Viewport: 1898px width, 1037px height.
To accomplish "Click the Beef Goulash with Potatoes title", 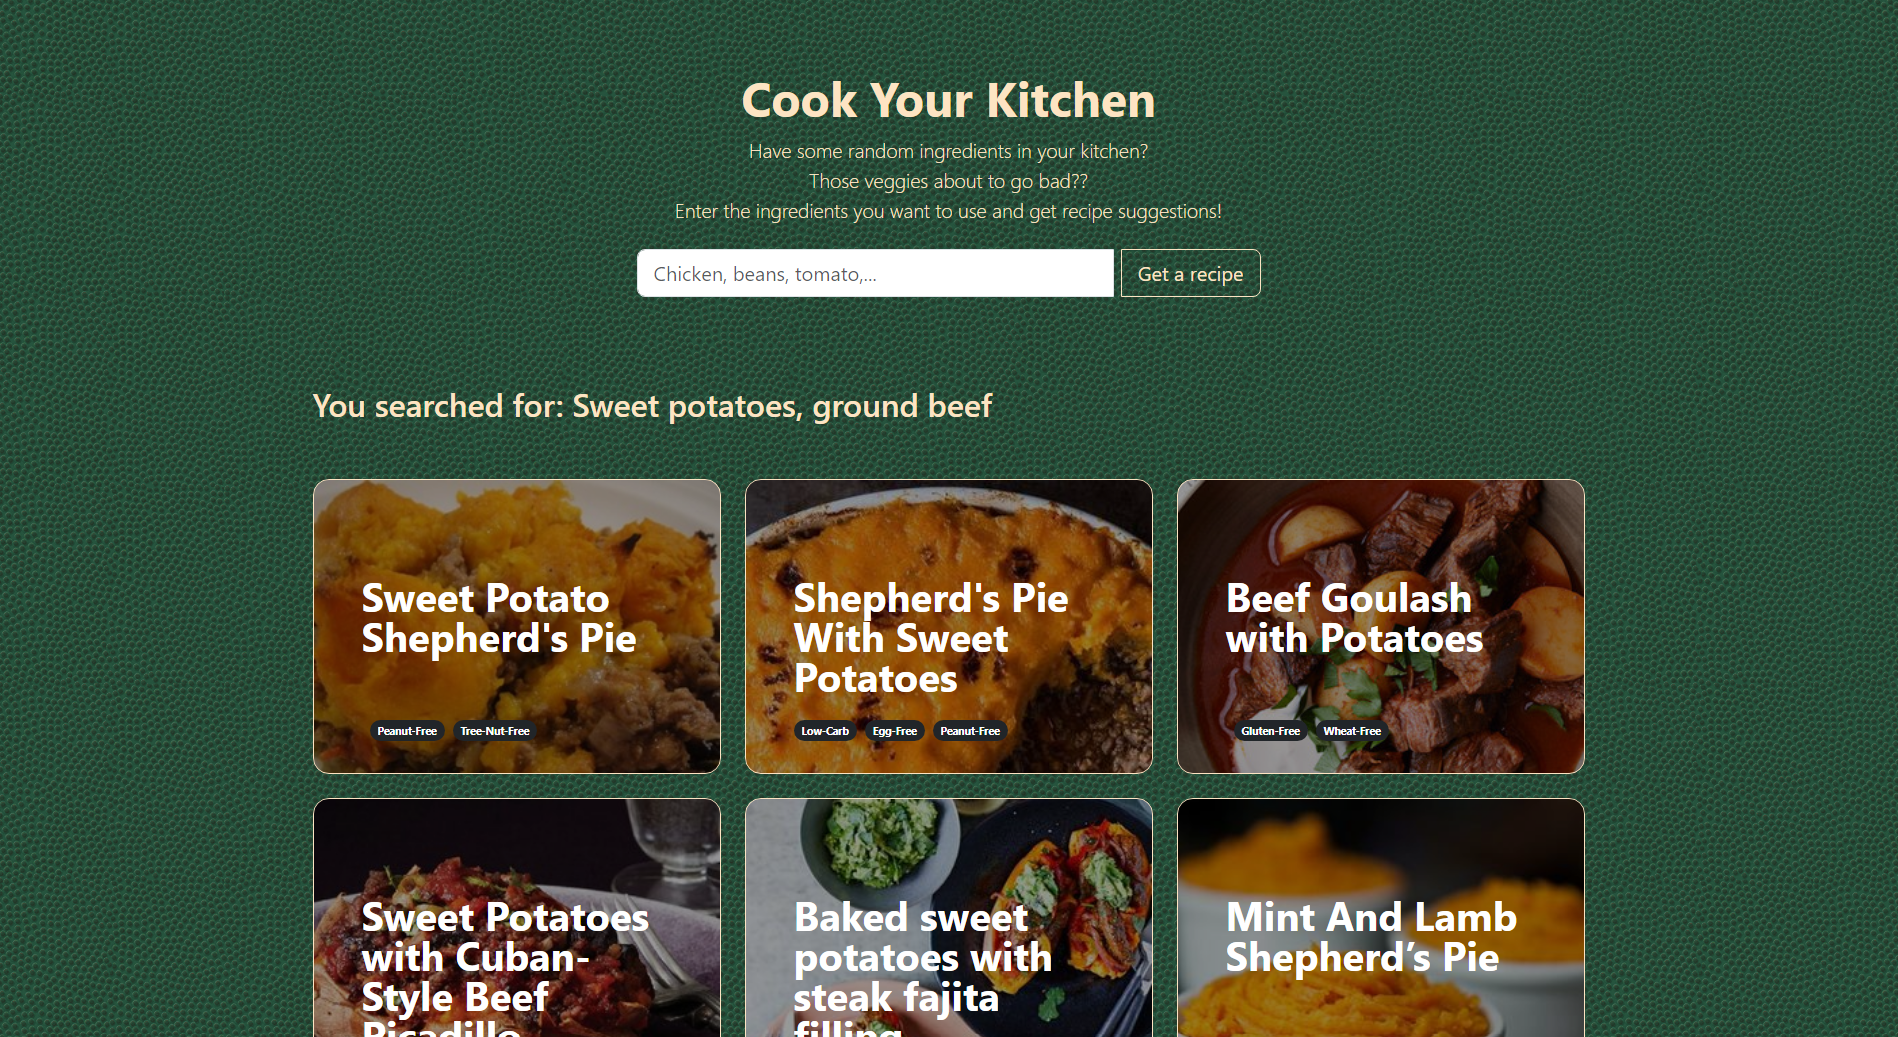I will point(1354,619).
